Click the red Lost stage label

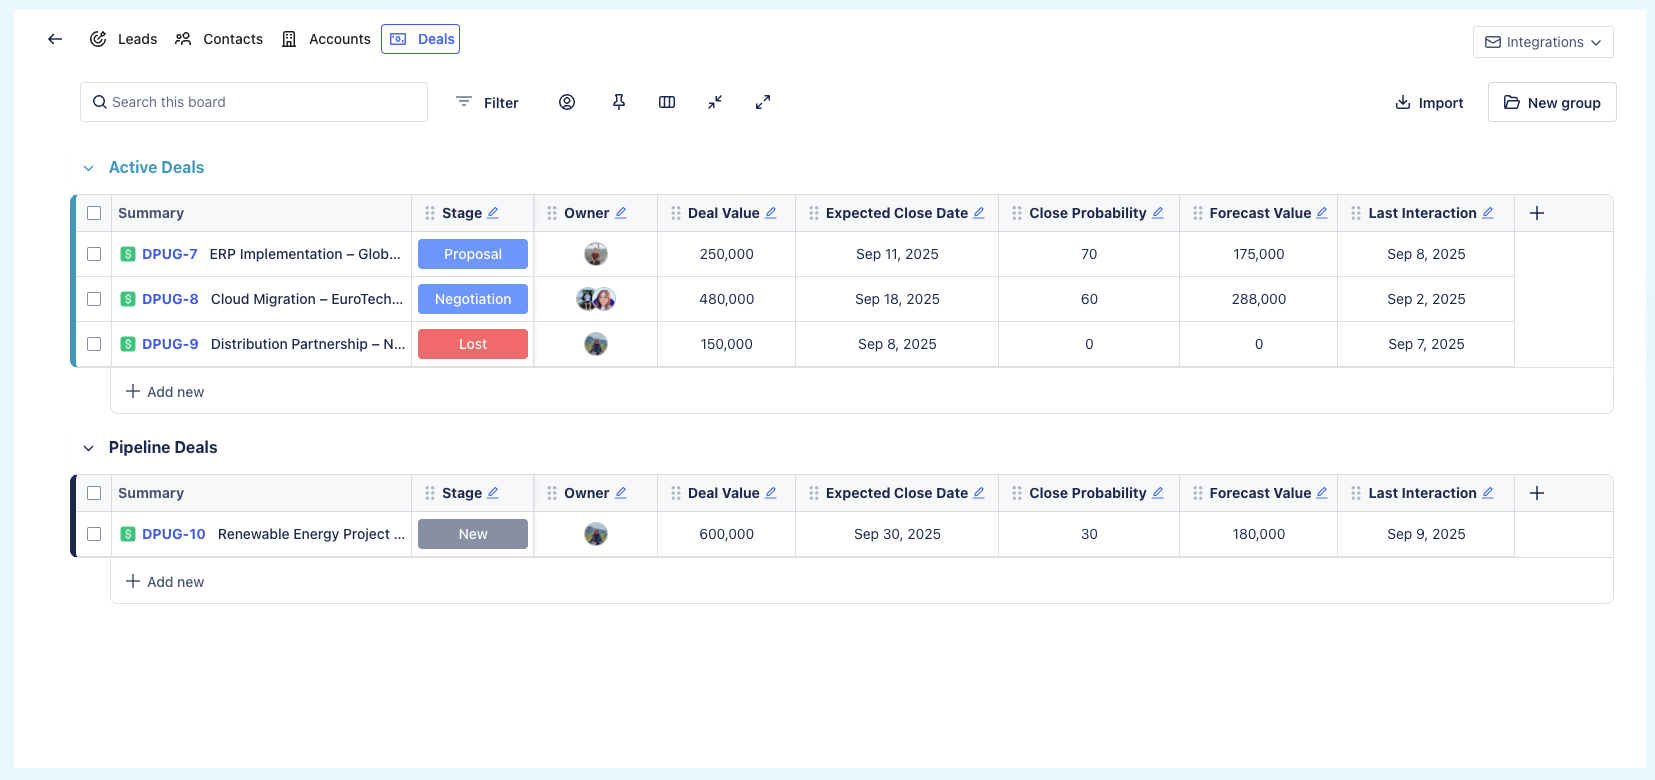tap(473, 344)
